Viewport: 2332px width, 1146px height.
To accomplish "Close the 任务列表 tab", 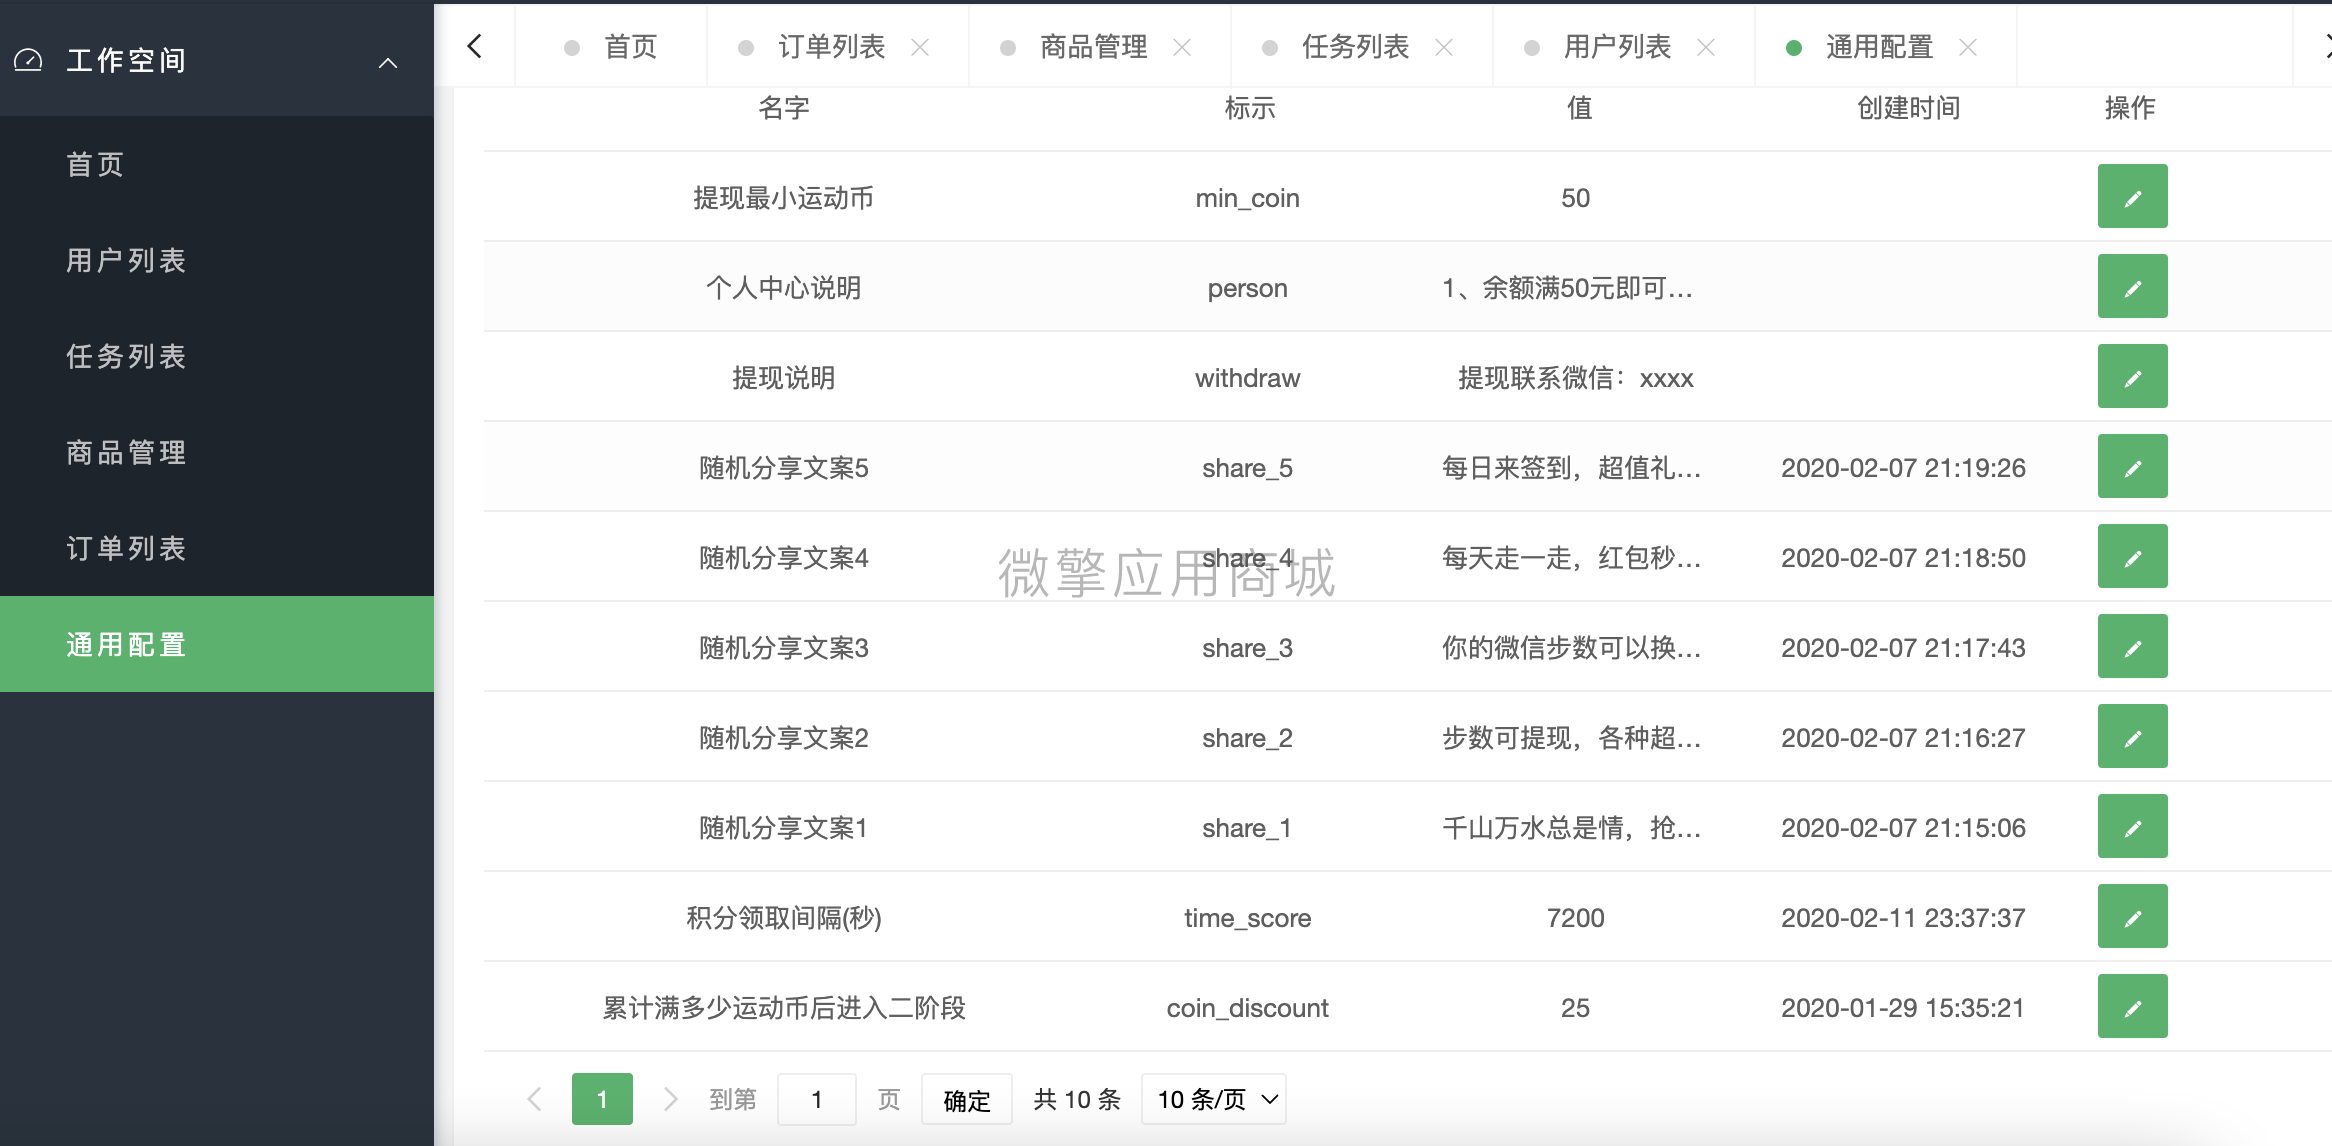I will pos(1444,47).
